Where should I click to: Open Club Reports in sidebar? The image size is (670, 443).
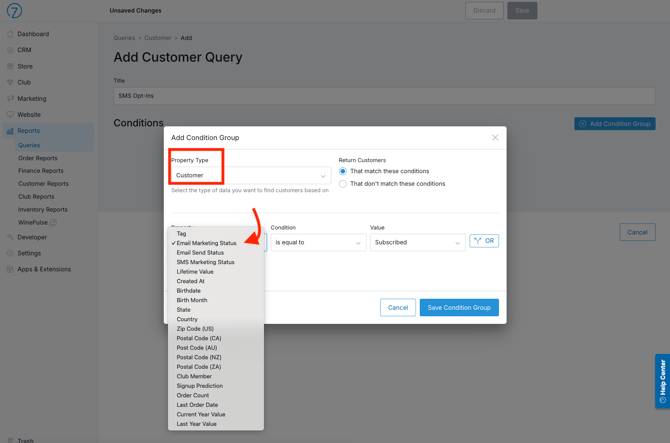click(x=36, y=197)
